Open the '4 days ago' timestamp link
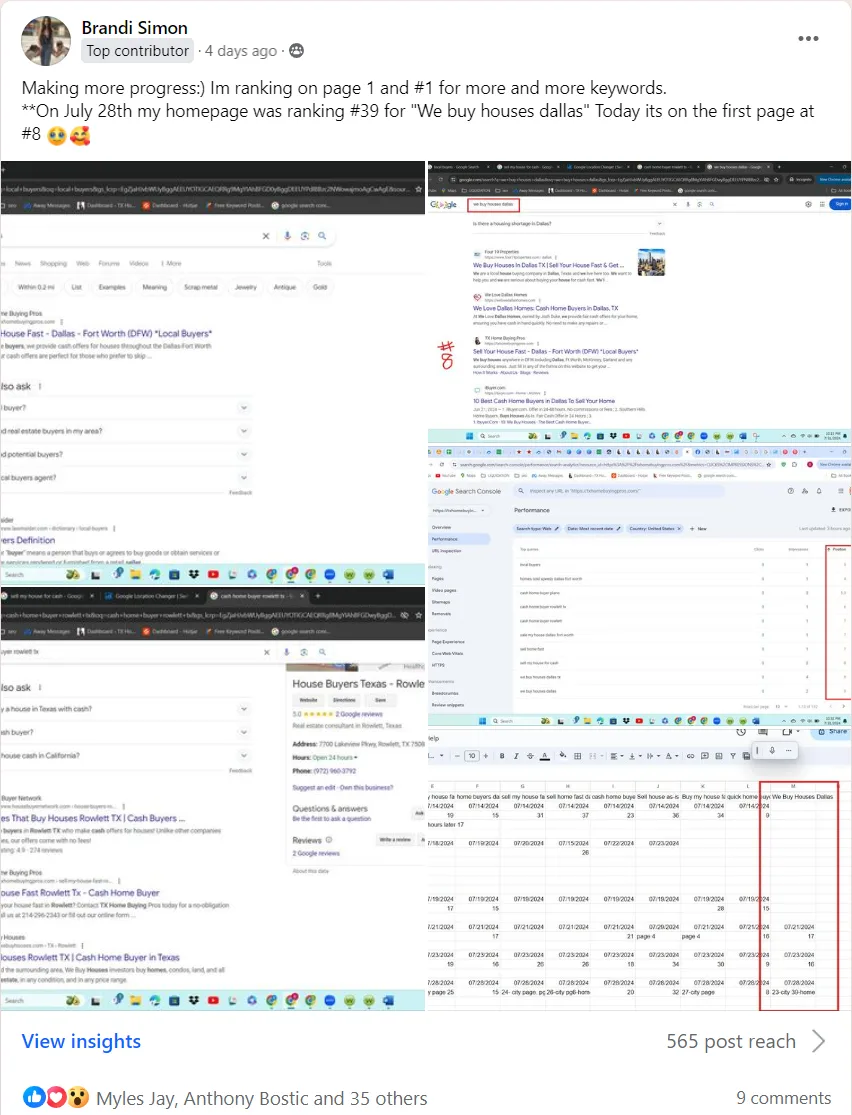This screenshot has width=852, height=1115. (240, 51)
